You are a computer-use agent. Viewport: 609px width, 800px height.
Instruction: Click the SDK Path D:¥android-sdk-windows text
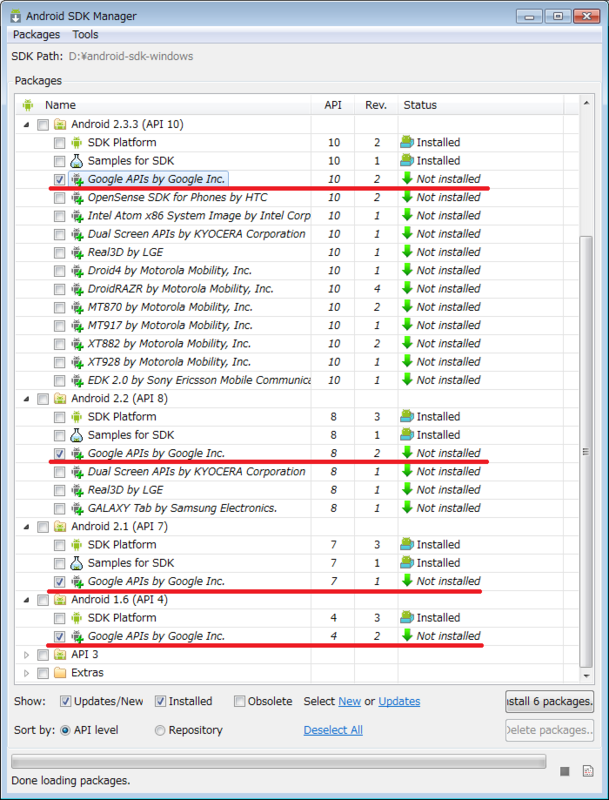click(x=131, y=57)
